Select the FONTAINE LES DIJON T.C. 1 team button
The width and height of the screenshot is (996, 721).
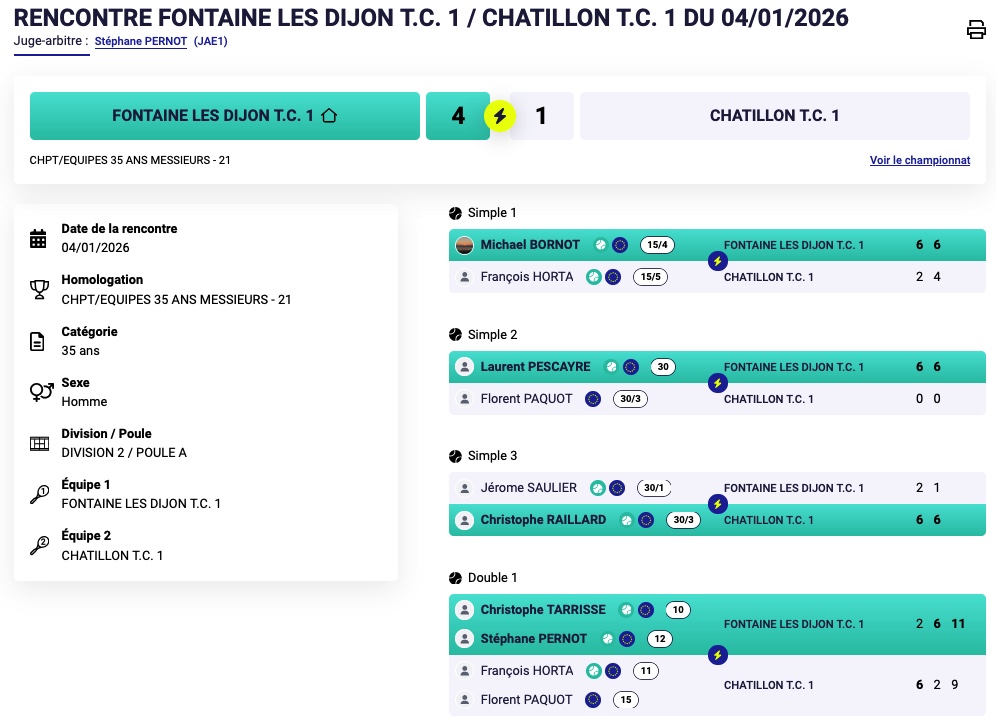(224, 116)
